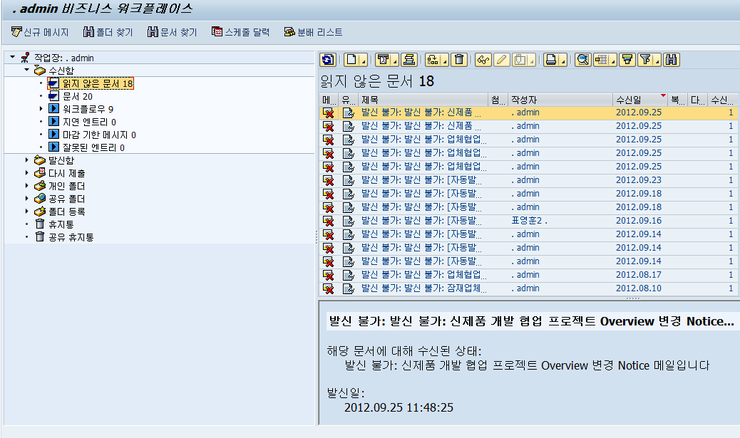Click the print icon in the list toolbar
This screenshot has width=740, height=438.
551,60
